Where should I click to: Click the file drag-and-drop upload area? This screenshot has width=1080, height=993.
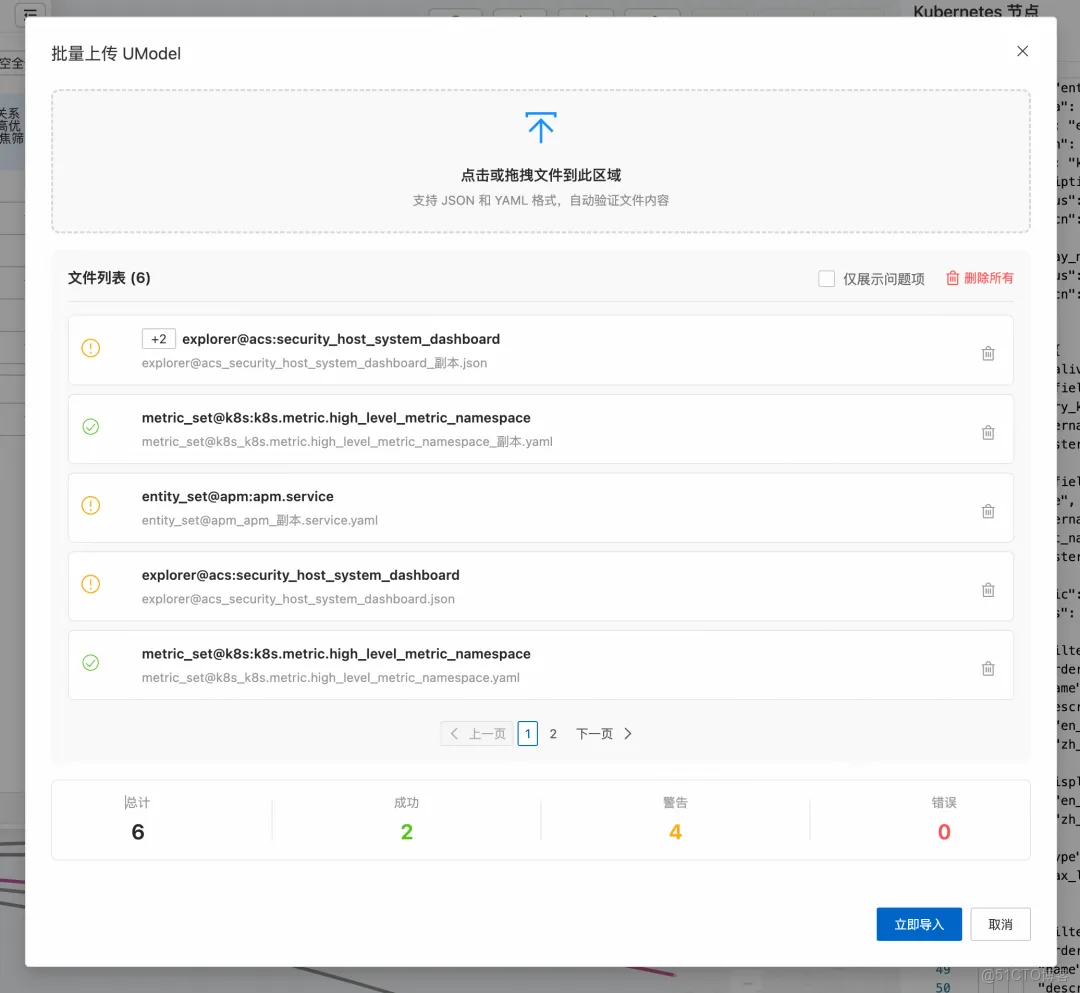(x=540, y=161)
